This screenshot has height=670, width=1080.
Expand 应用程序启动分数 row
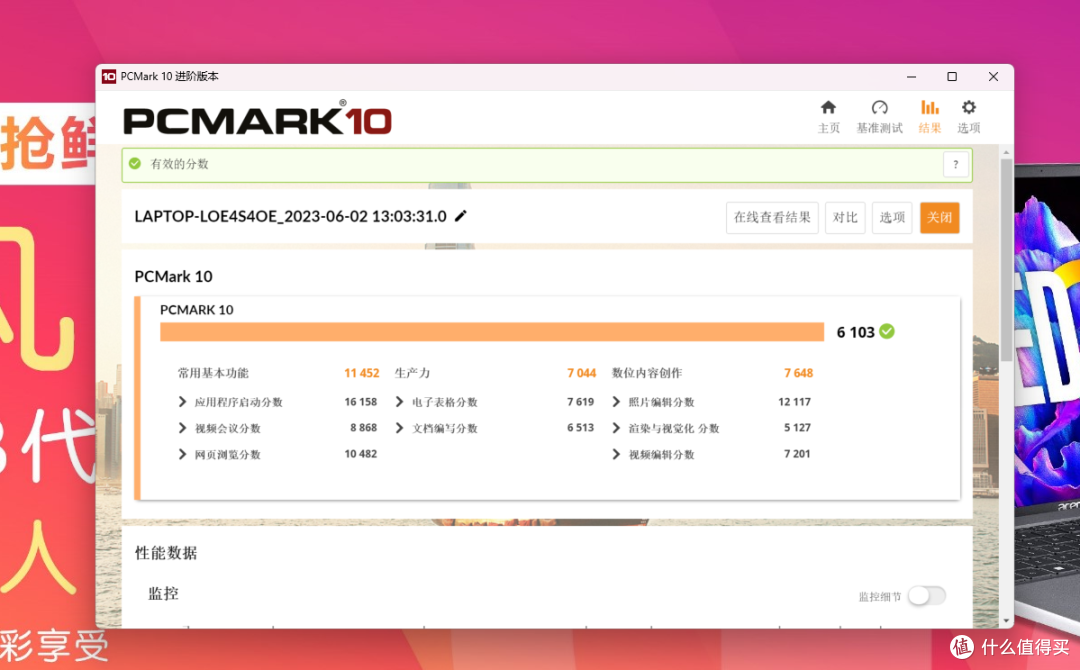pyautogui.click(x=183, y=401)
